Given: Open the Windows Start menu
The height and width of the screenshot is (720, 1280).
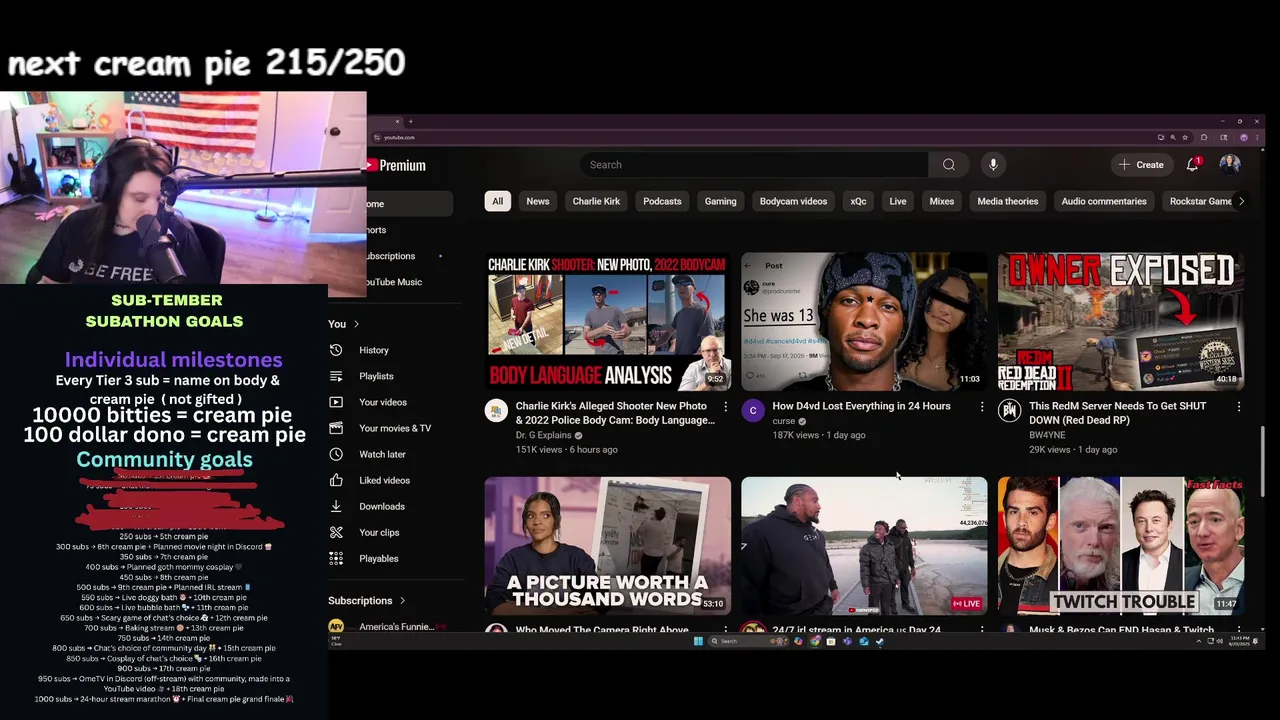Looking at the screenshot, I should tap(698, 641).
